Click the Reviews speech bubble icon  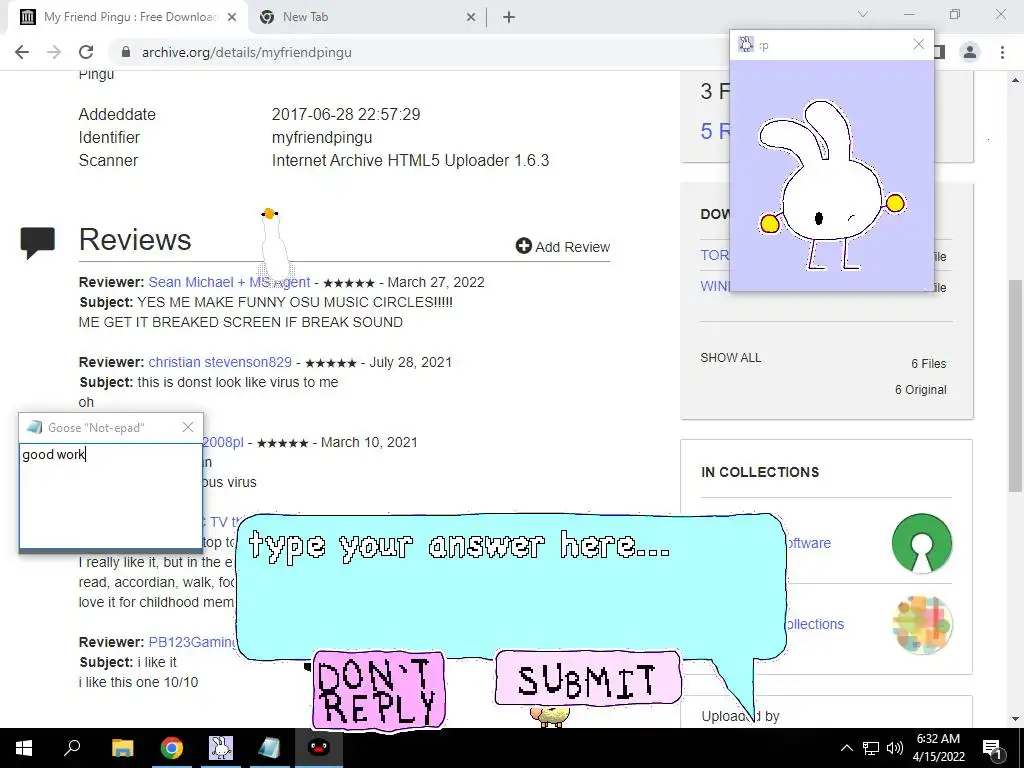[x=38, y=242]
